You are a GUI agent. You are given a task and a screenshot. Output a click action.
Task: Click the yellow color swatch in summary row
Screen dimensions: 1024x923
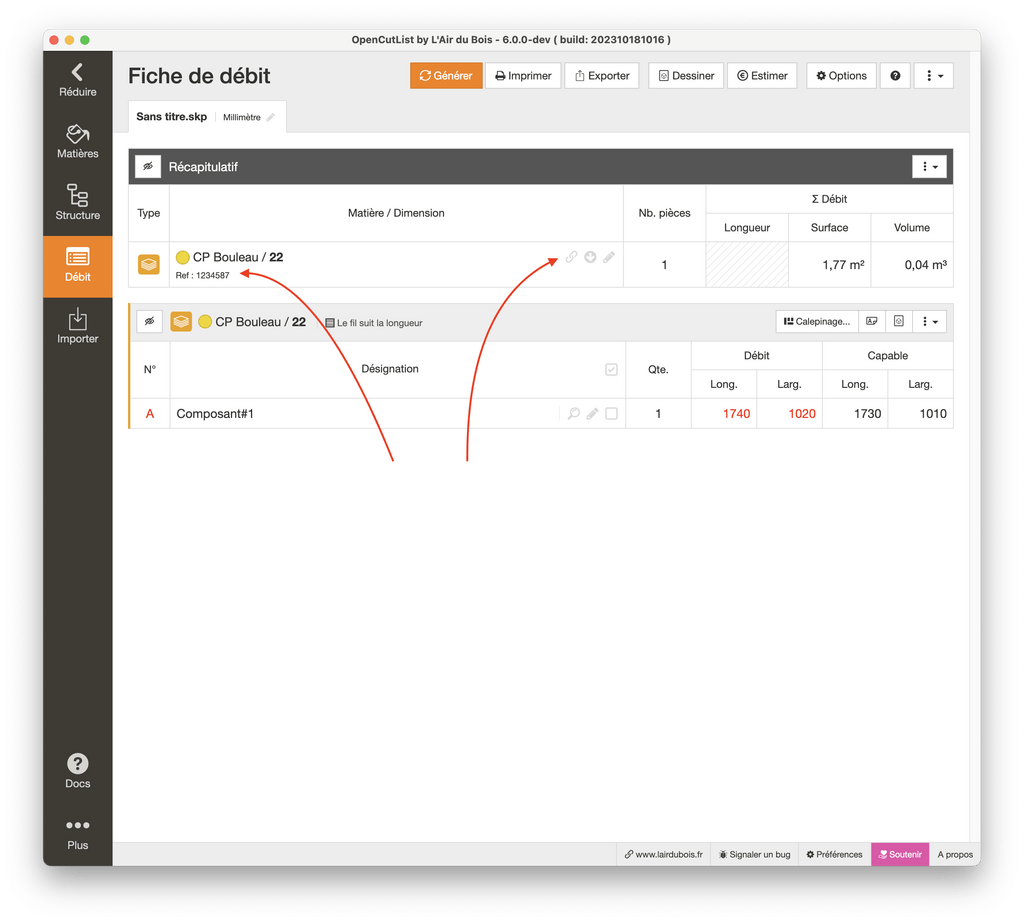183,257
